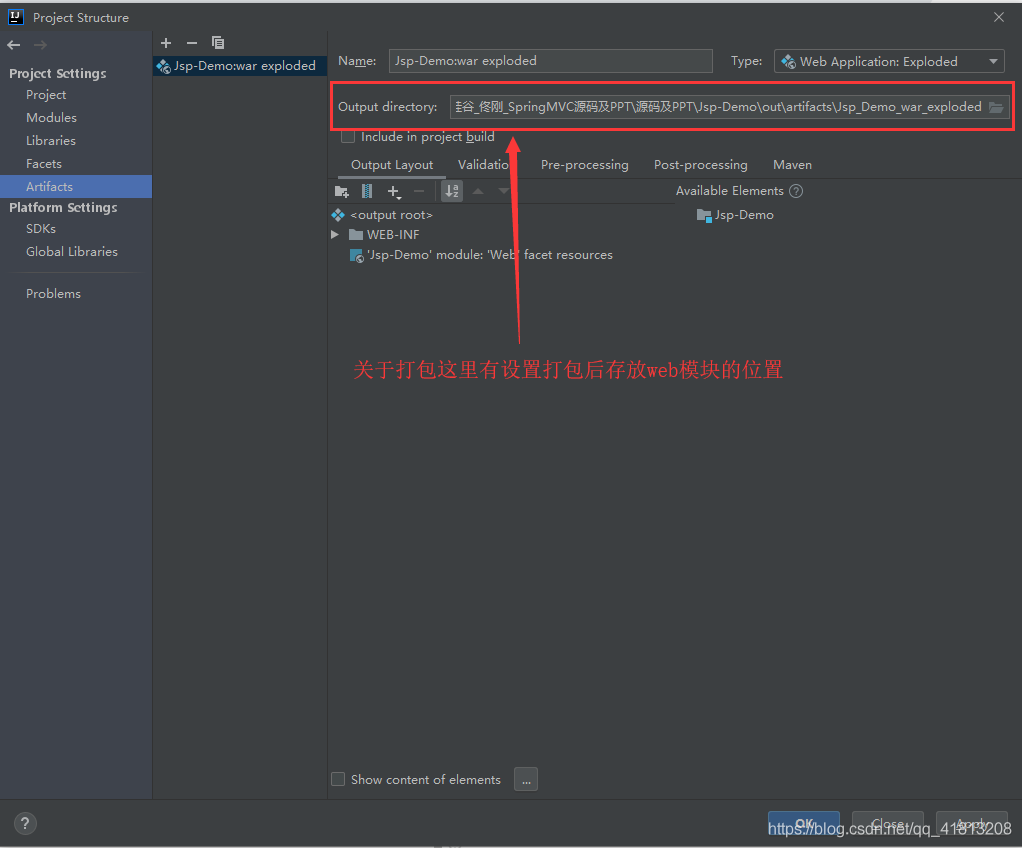Screen dimensions: 1022x848
Task: Click the ellipsis button beside Show content
Action: (526, 779)
